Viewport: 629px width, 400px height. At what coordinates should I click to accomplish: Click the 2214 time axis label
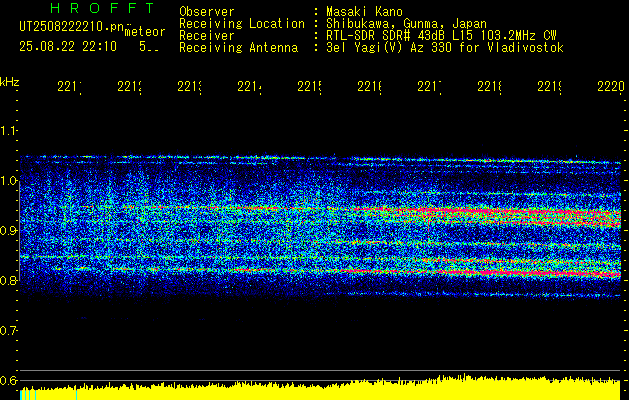point(250,86)
